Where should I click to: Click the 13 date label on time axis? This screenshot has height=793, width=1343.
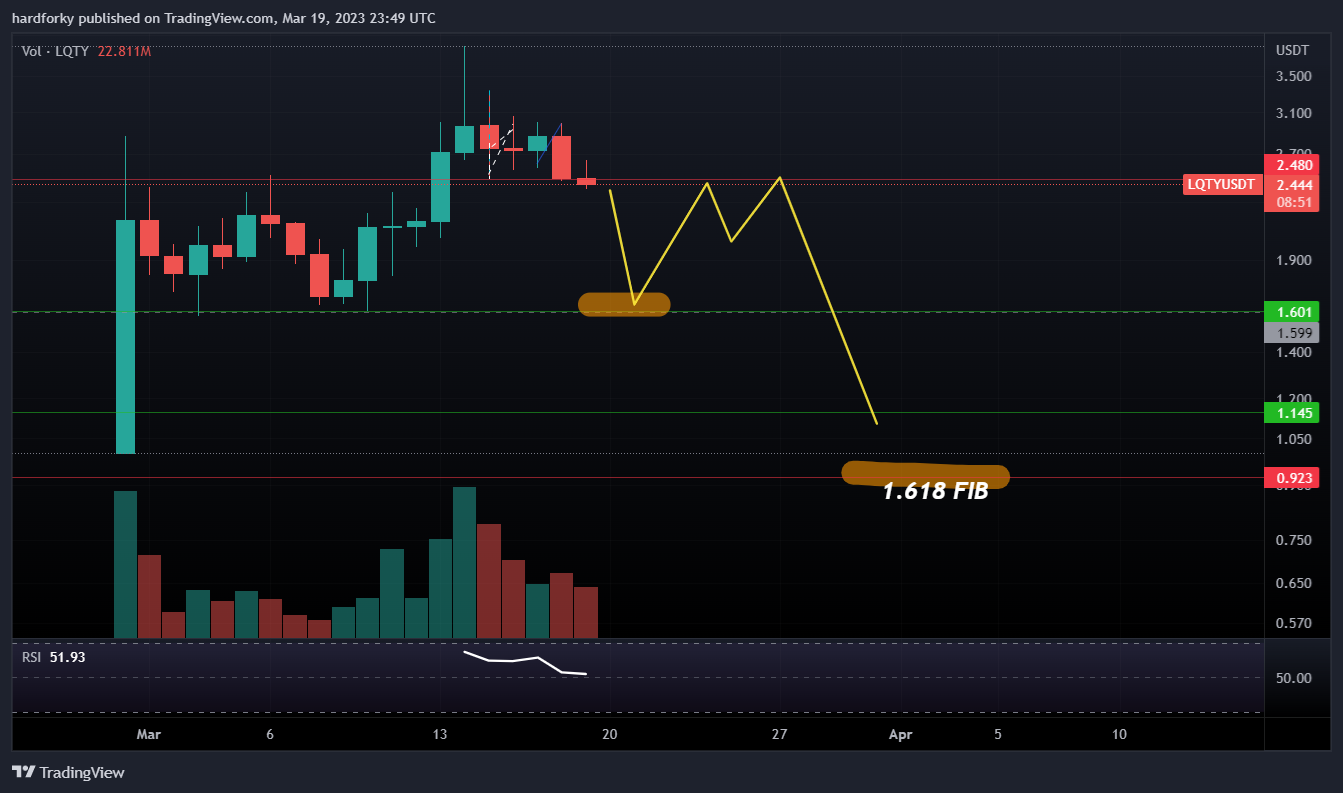tap(440, 734)
